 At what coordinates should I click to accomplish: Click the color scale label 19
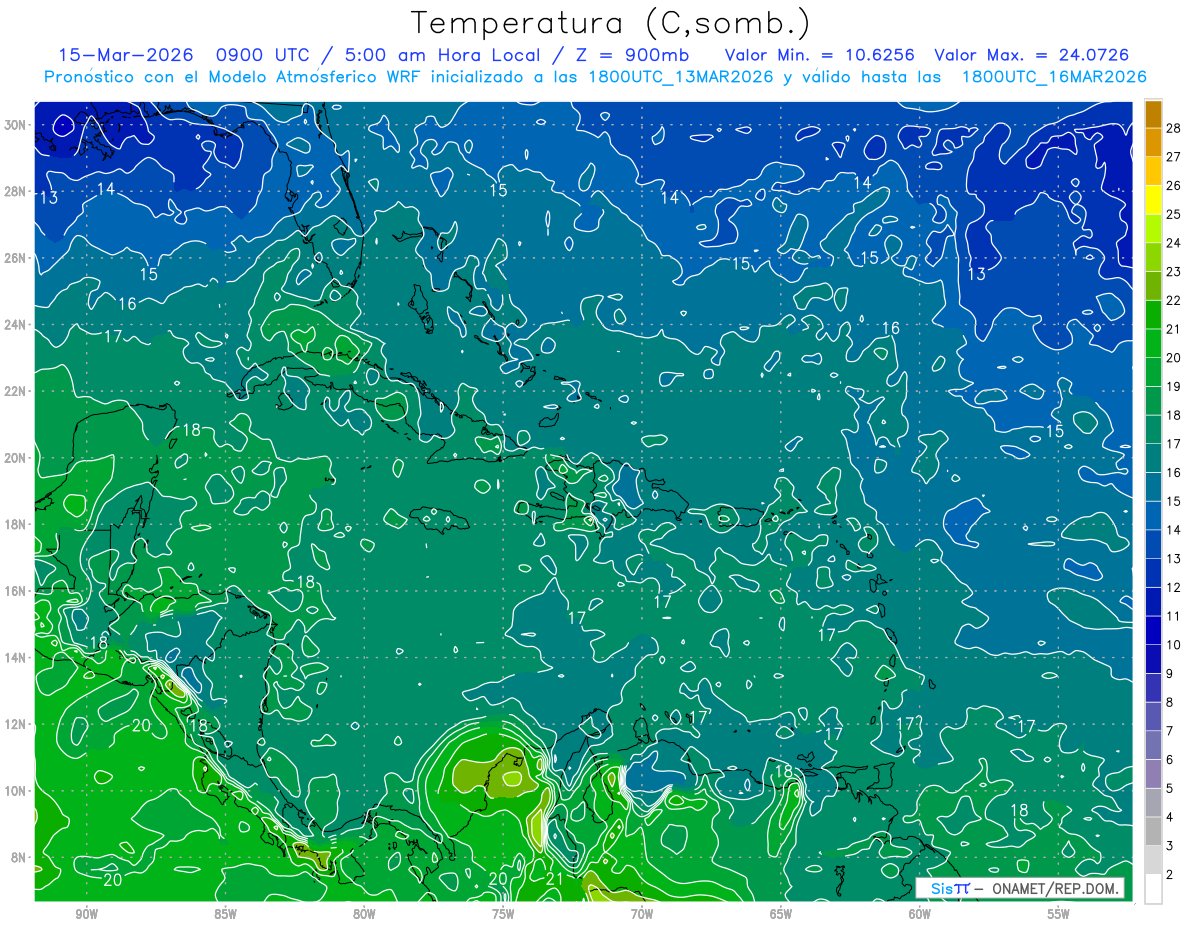pos(1174,387)
